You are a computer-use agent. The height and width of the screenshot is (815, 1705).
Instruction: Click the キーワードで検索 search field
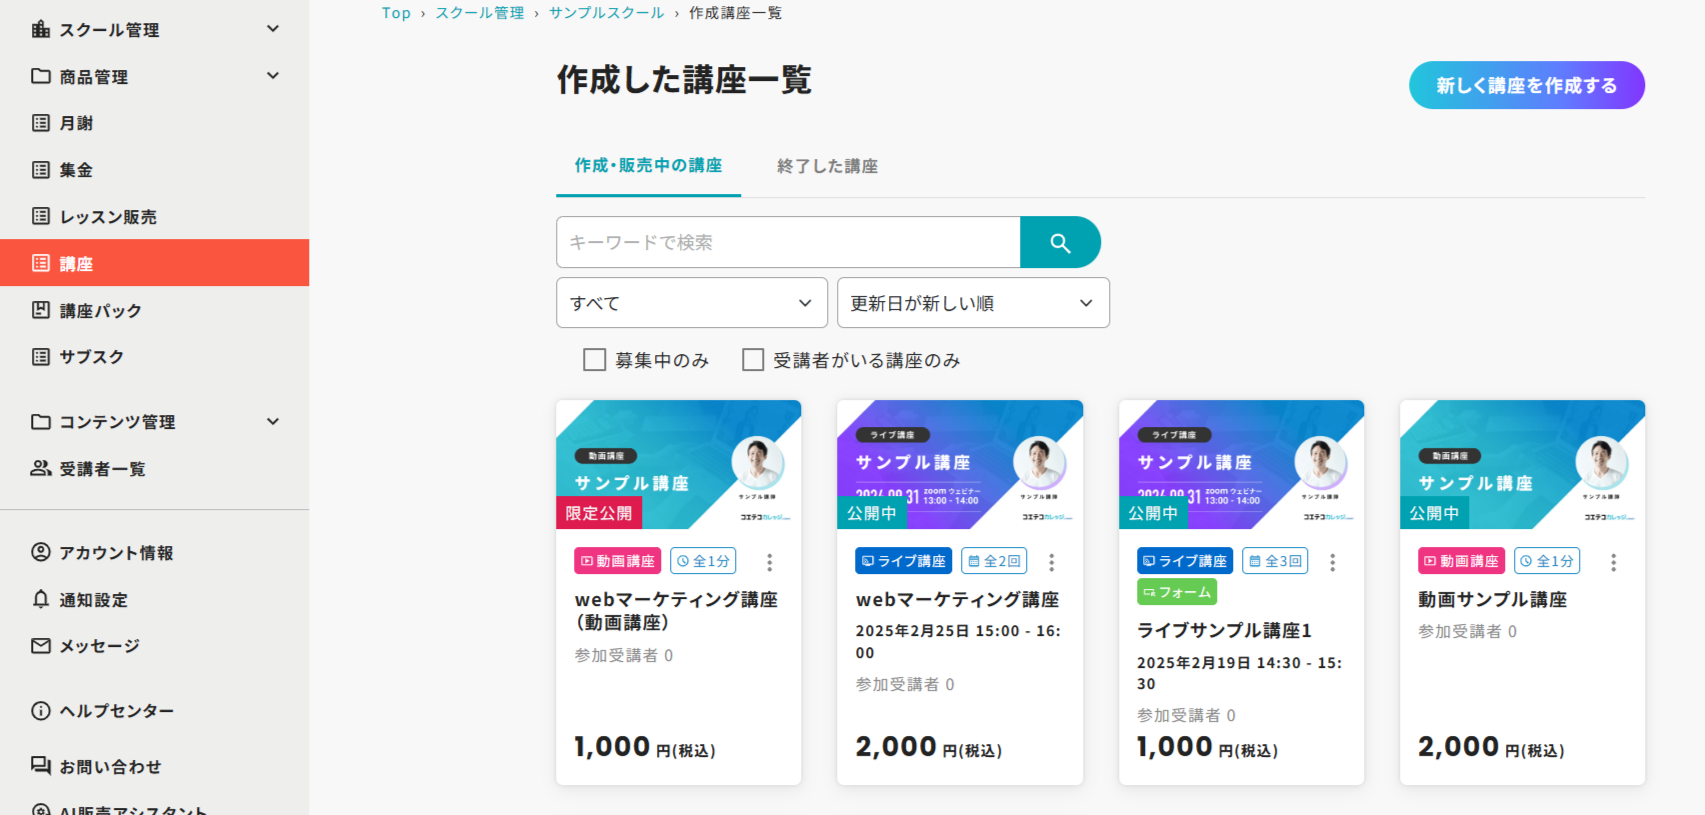point(787,243)
